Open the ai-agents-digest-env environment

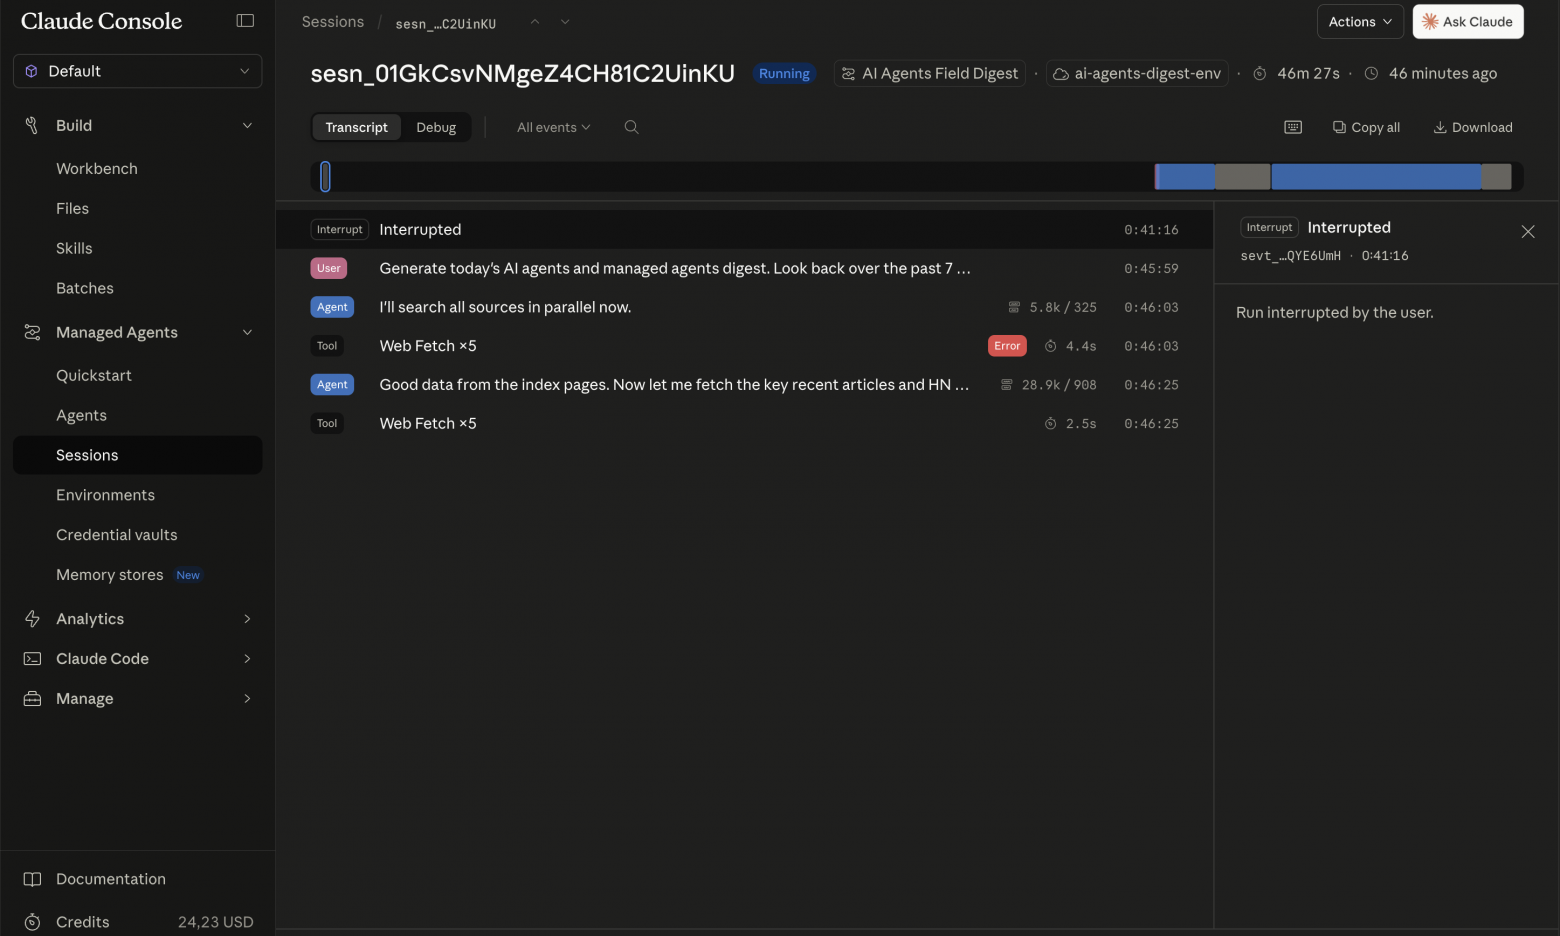tap(1137, 73)
